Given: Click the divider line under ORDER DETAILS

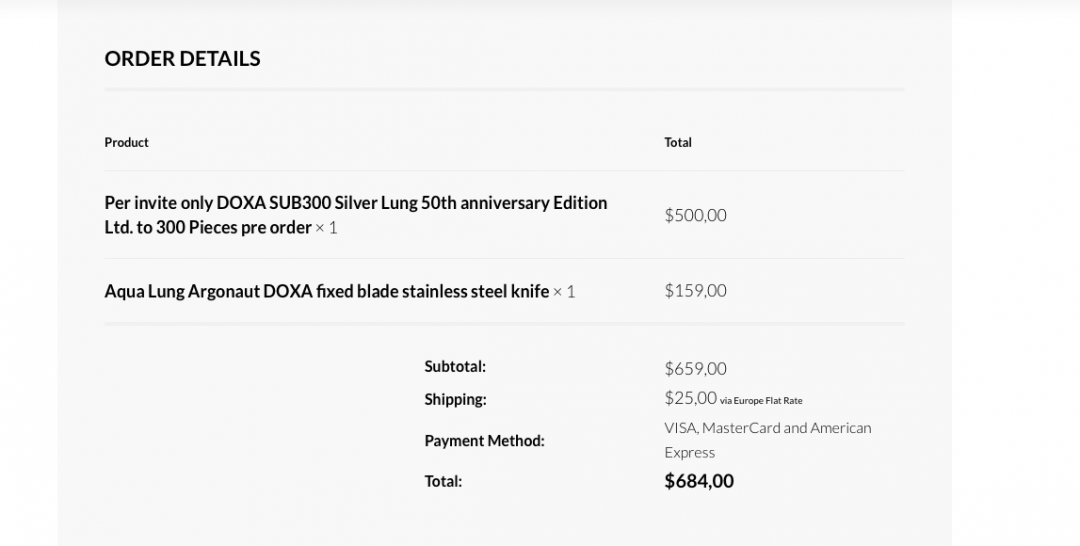Looking at the screenshot, I should point(504,90).
